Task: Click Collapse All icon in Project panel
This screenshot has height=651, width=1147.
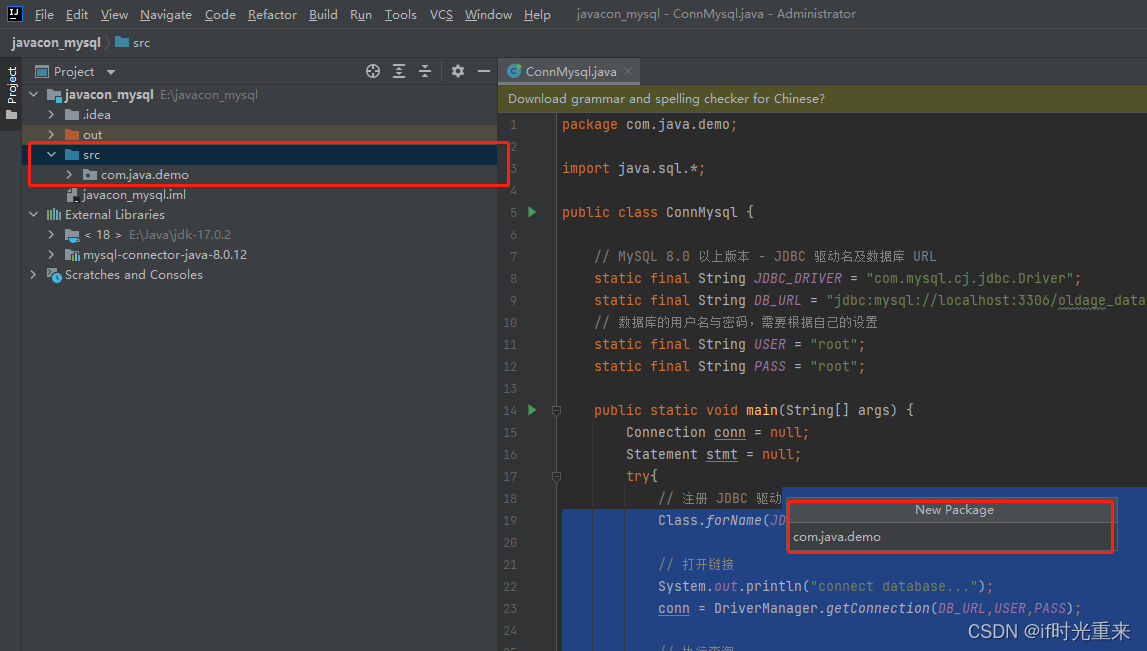Action: 425,71
